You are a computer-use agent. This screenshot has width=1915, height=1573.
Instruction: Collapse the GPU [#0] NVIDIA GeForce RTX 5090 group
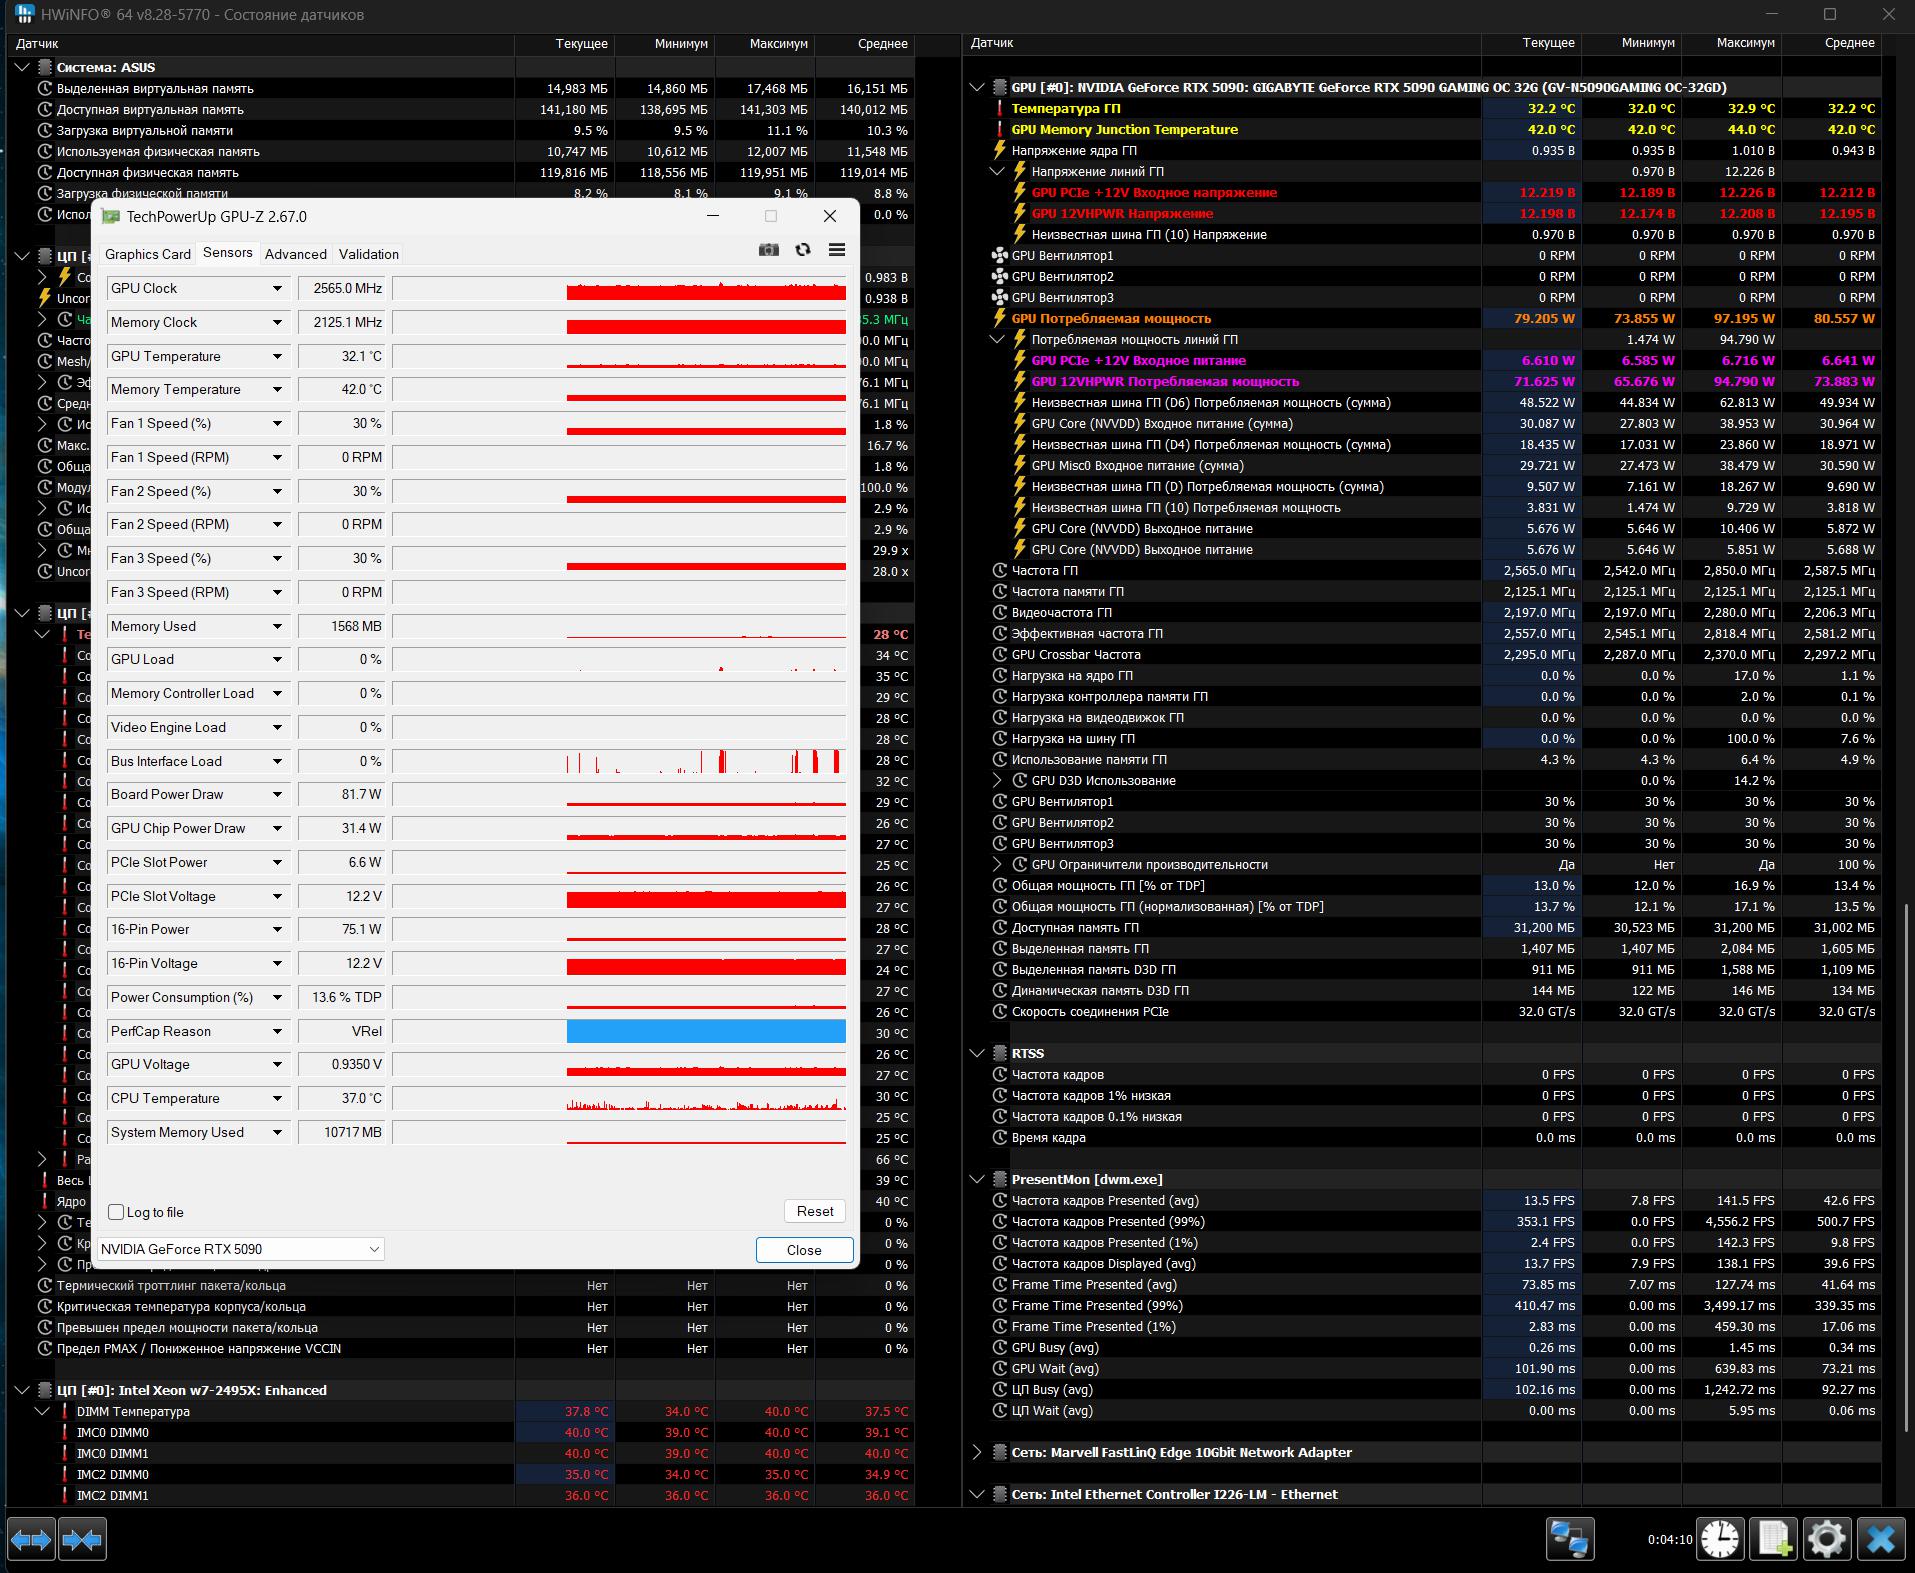click(977, 88)
